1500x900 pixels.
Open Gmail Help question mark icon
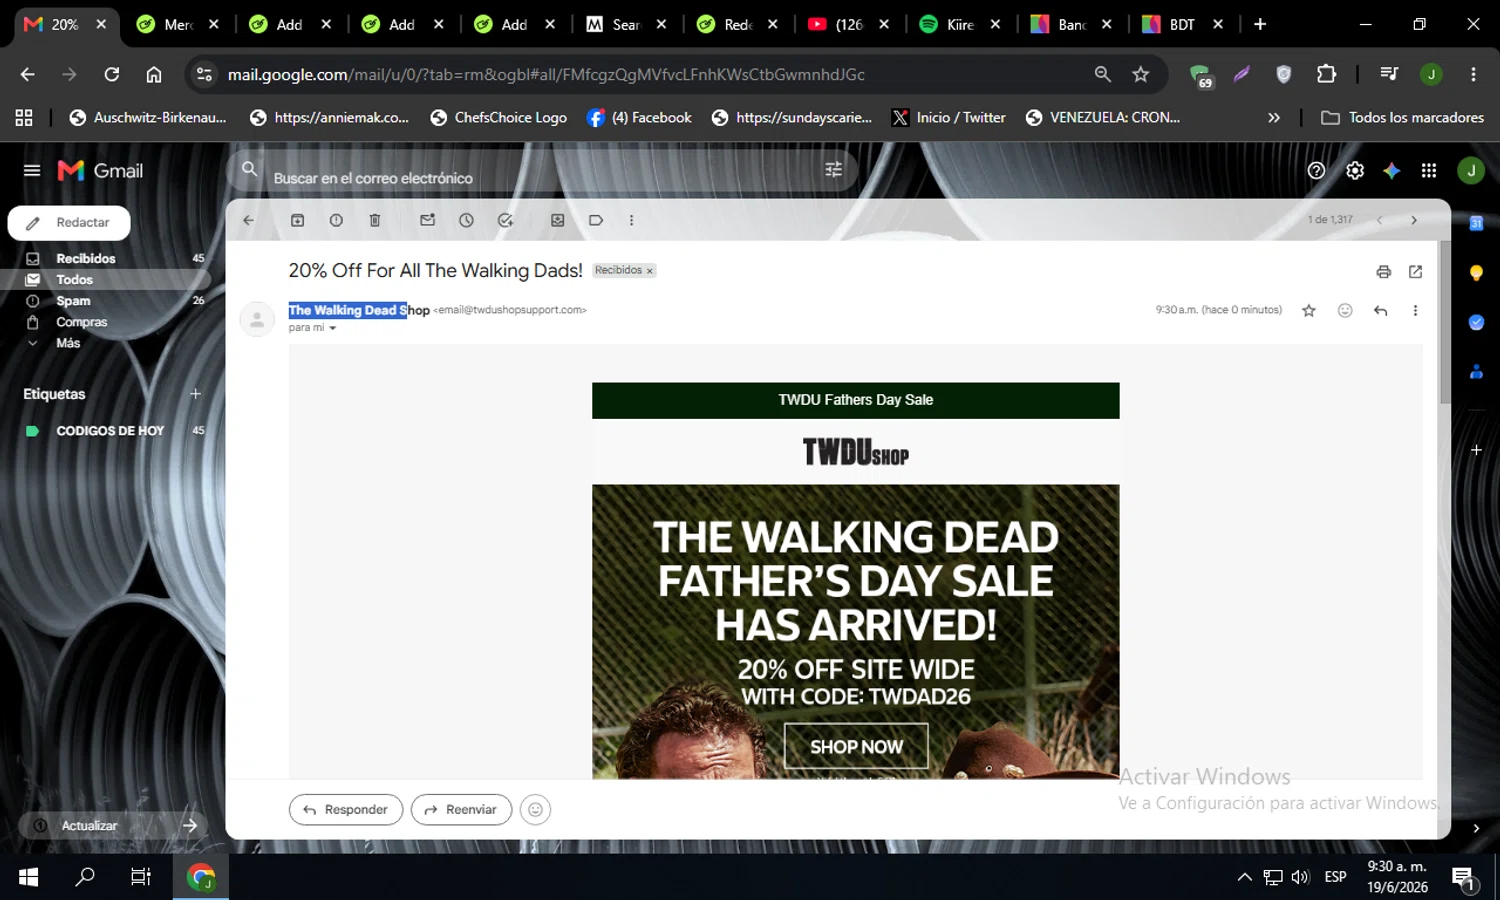click(1316, 171)
